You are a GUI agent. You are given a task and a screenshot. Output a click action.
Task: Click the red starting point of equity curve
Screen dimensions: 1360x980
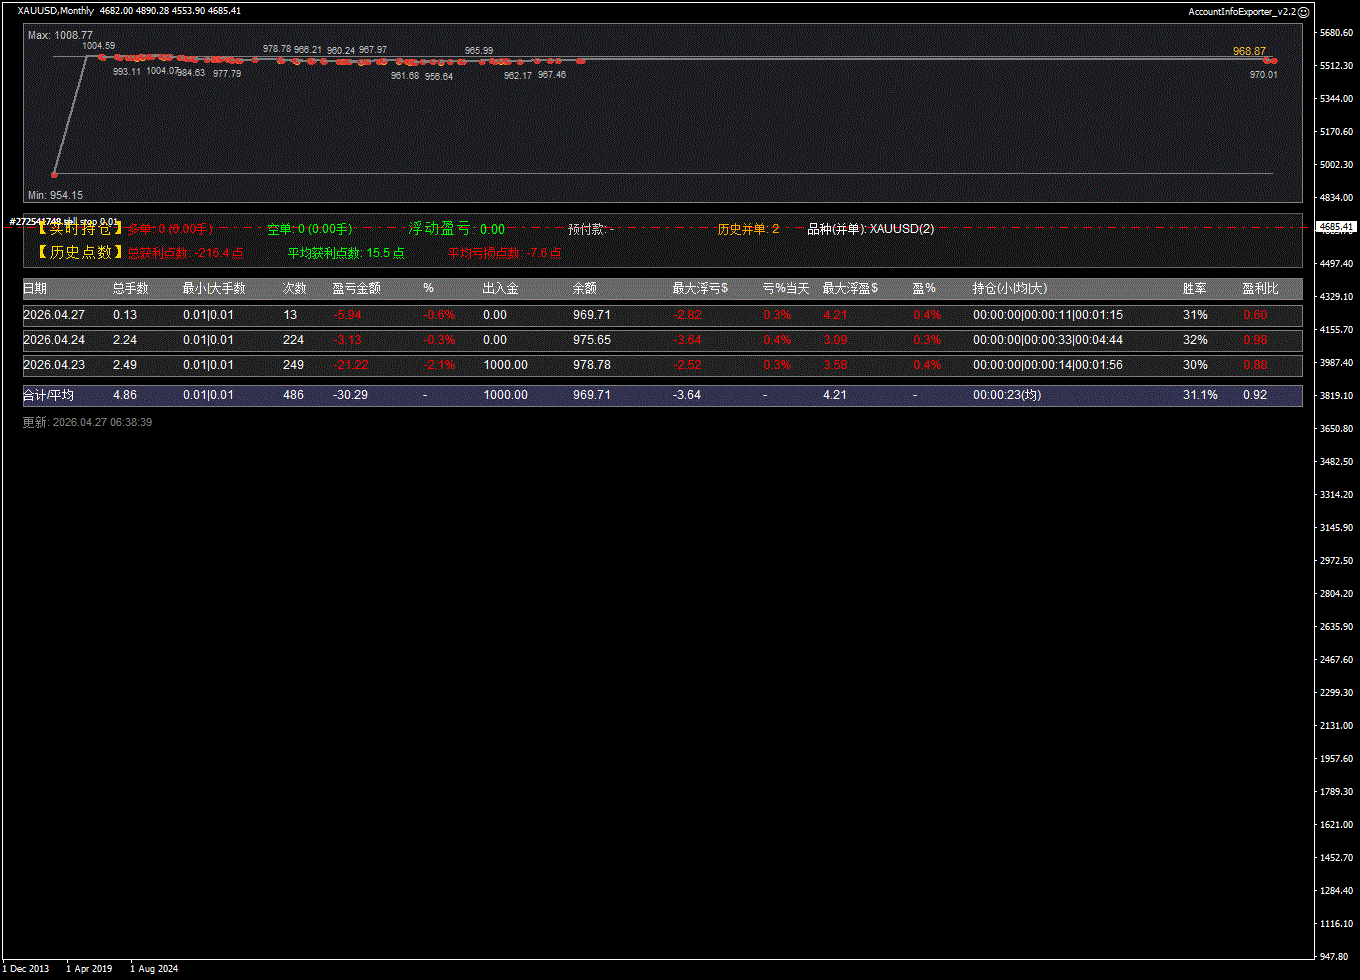[54, 174]
